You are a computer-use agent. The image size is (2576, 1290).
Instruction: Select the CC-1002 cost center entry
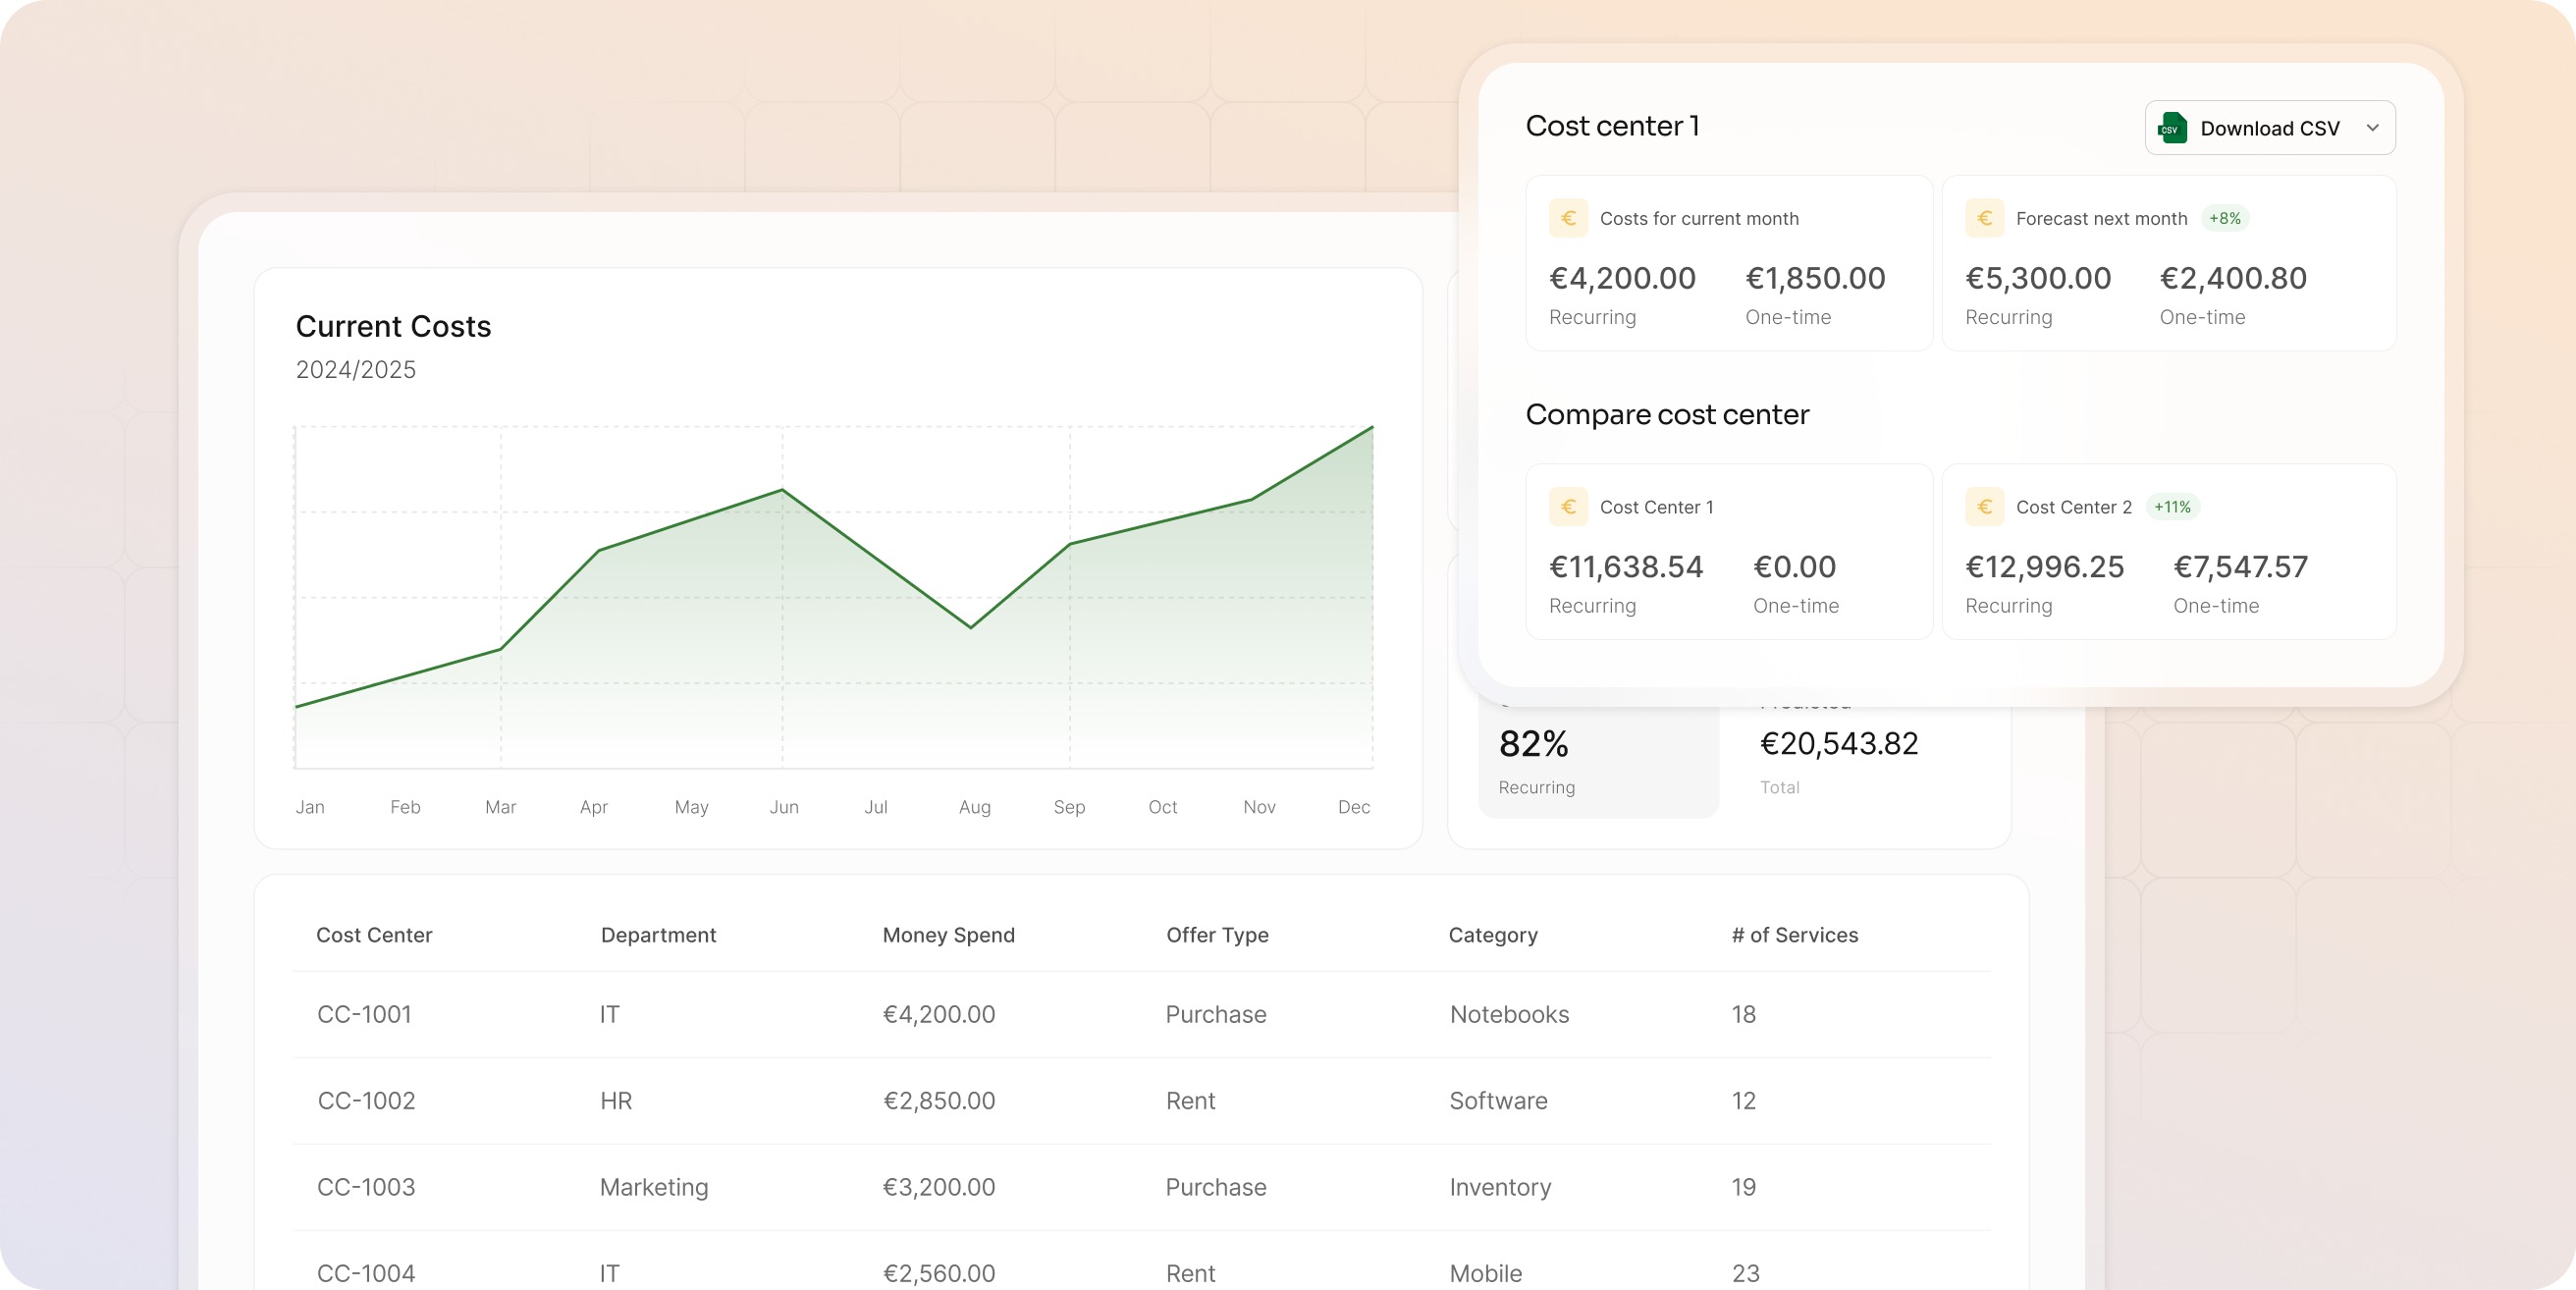(x=366, y=1101)
